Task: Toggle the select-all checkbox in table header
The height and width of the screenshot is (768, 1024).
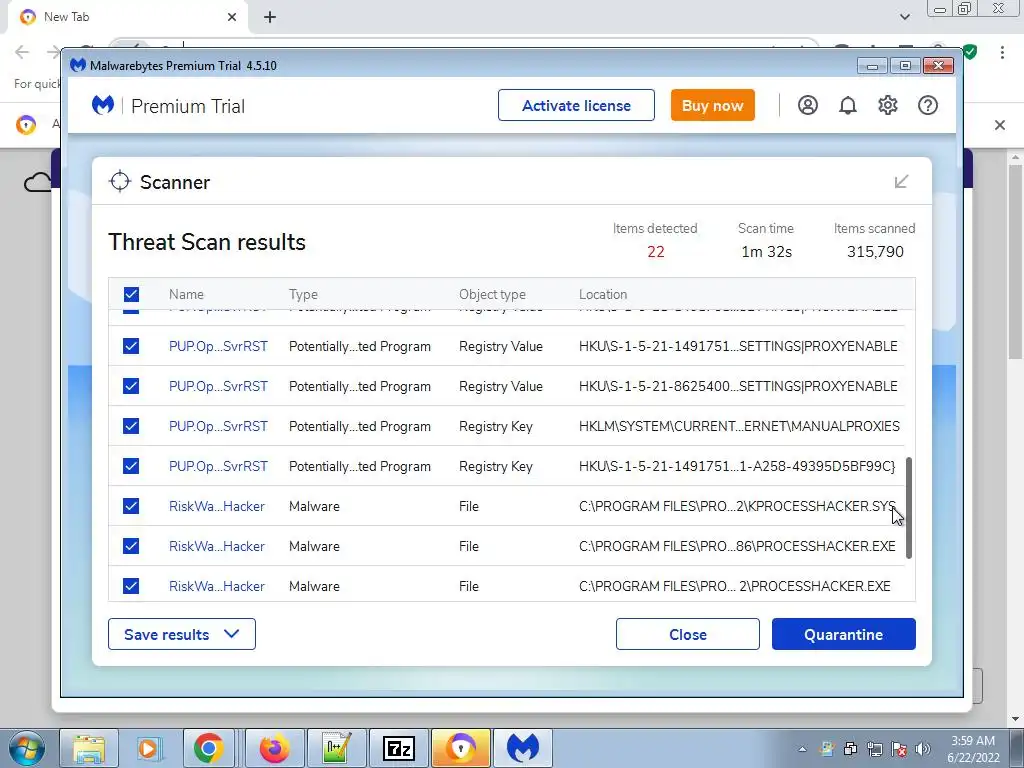Action: tap(131, 295)
